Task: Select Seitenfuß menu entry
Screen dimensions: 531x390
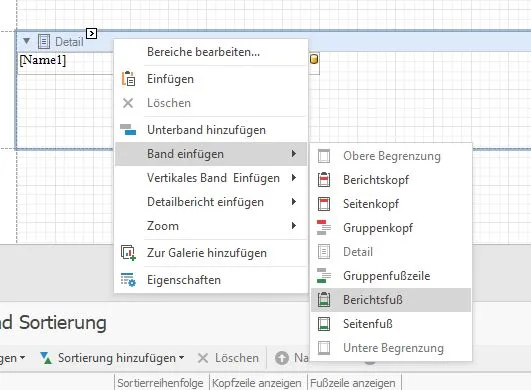Action: pos(391,324)
